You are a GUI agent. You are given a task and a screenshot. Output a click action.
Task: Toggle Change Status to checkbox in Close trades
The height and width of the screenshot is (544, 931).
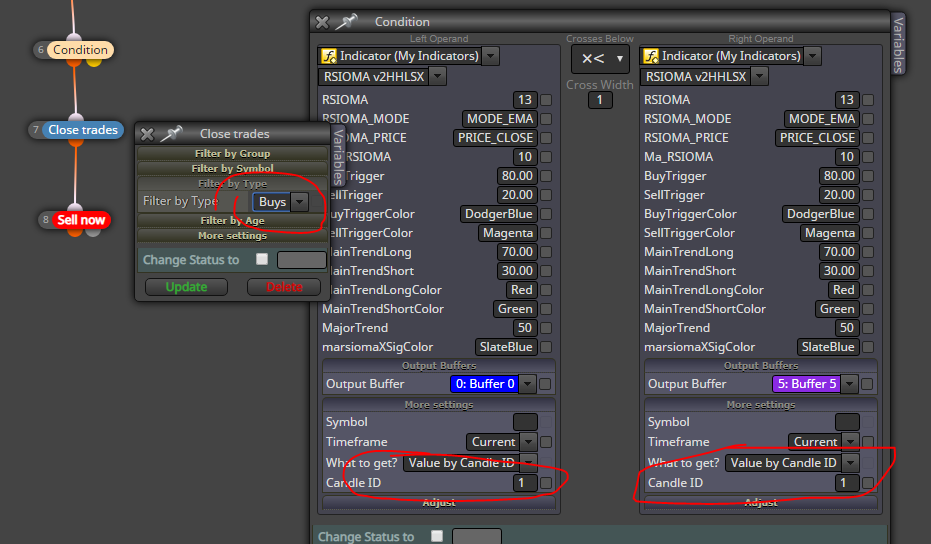click(262, 259)
